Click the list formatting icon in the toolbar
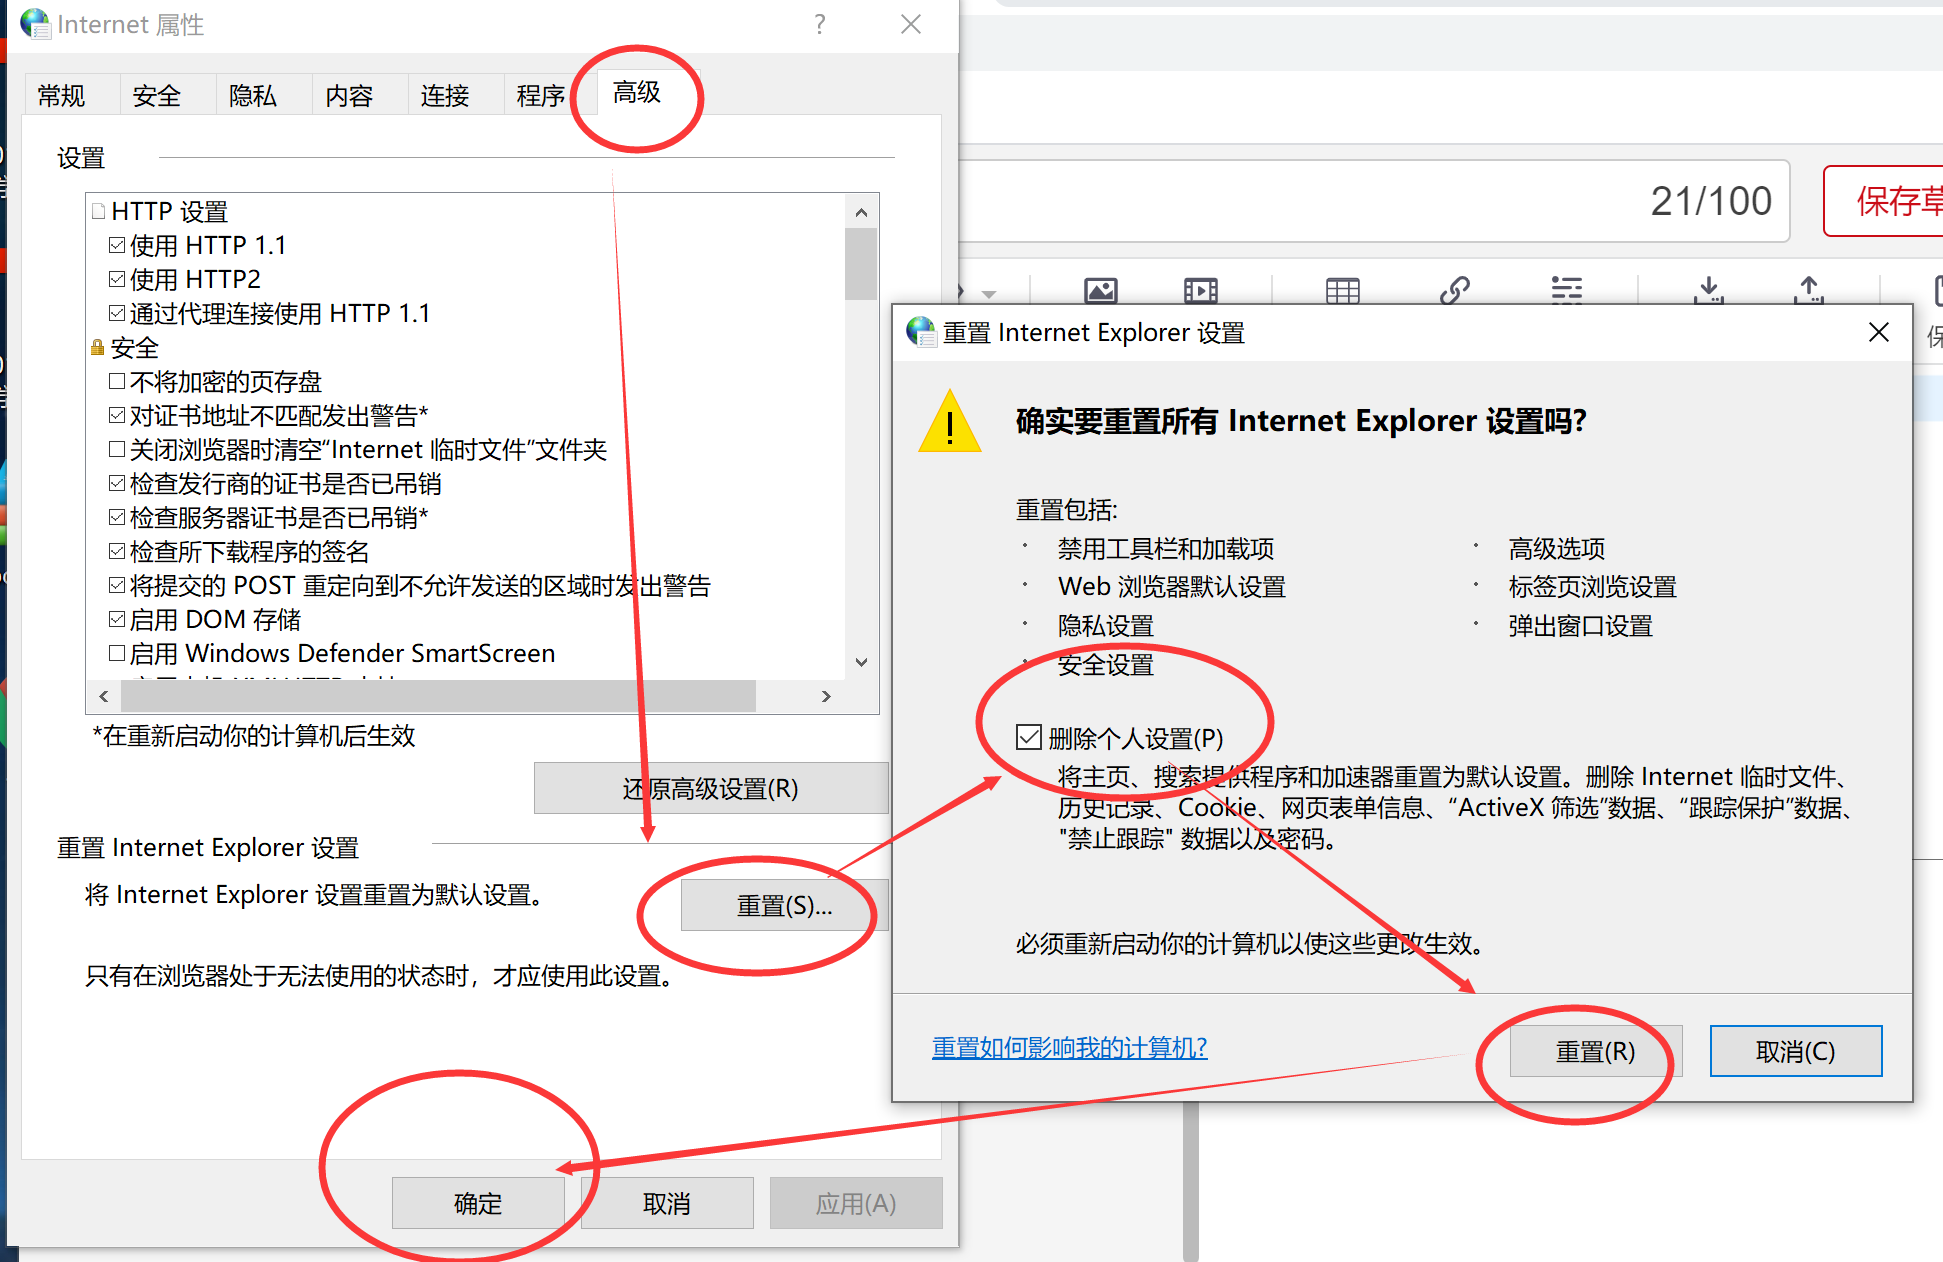The height and width of the screenshot is (1262, 1943). 1566,291
